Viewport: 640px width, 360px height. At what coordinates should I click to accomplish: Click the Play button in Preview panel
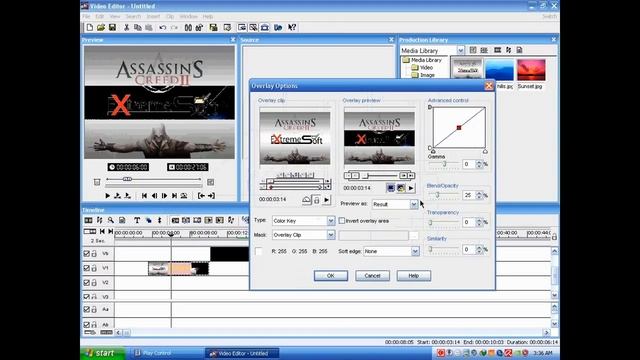(x=107, y=196)
